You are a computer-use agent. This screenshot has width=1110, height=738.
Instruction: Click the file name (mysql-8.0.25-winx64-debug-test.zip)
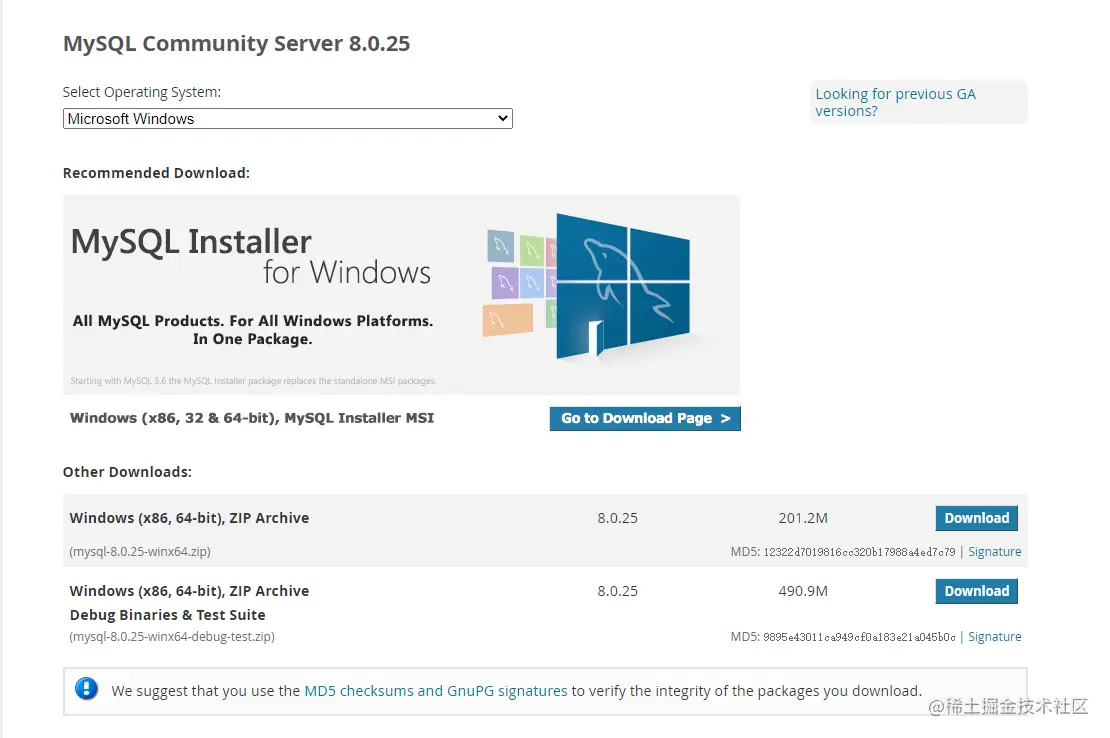coord(172,636)
